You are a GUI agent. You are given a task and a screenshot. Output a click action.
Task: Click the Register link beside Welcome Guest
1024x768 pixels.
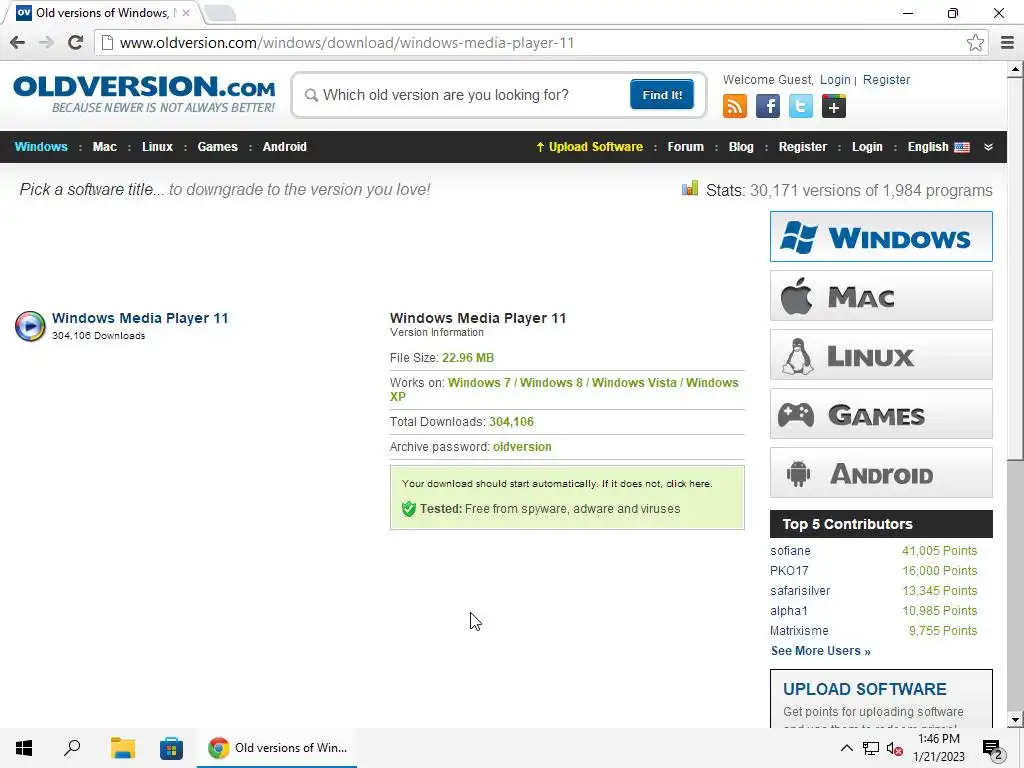pos(886,80)
